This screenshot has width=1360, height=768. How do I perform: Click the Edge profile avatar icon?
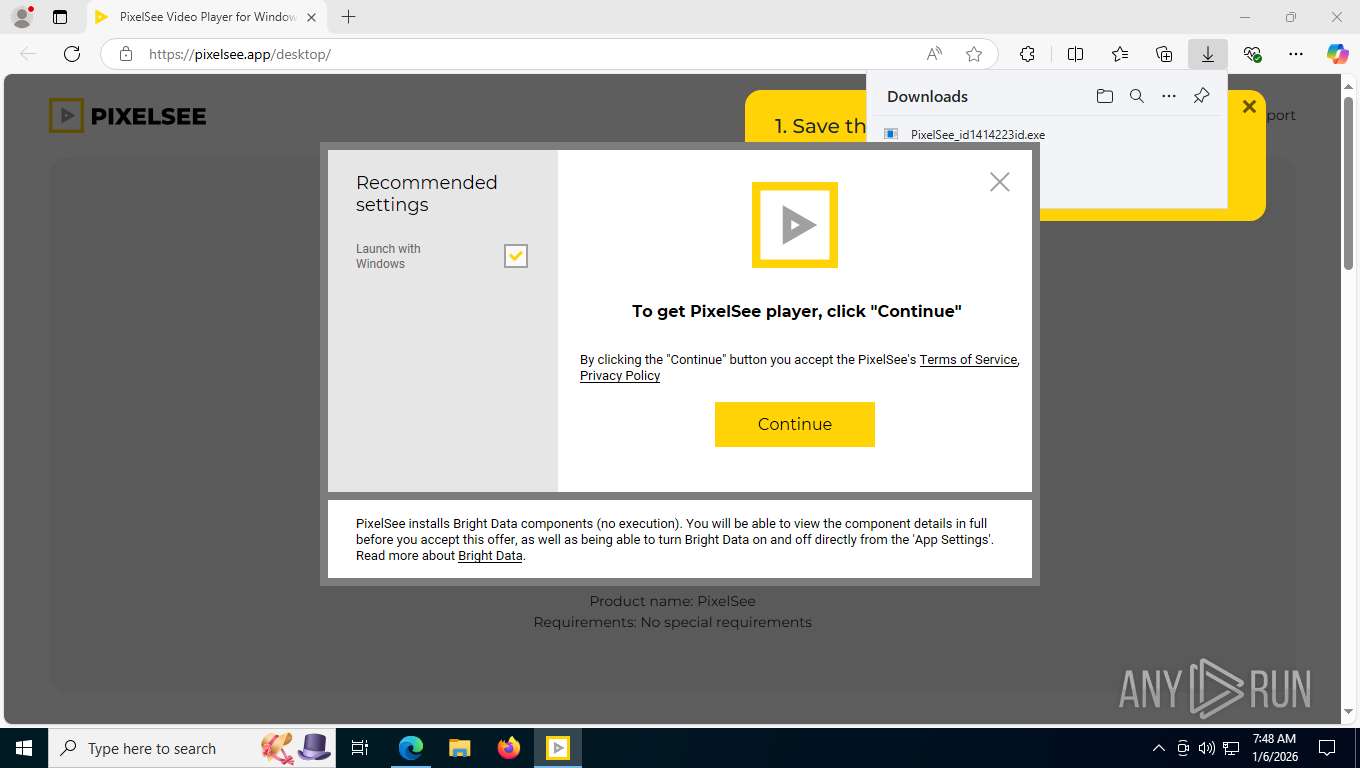point(21,17)
